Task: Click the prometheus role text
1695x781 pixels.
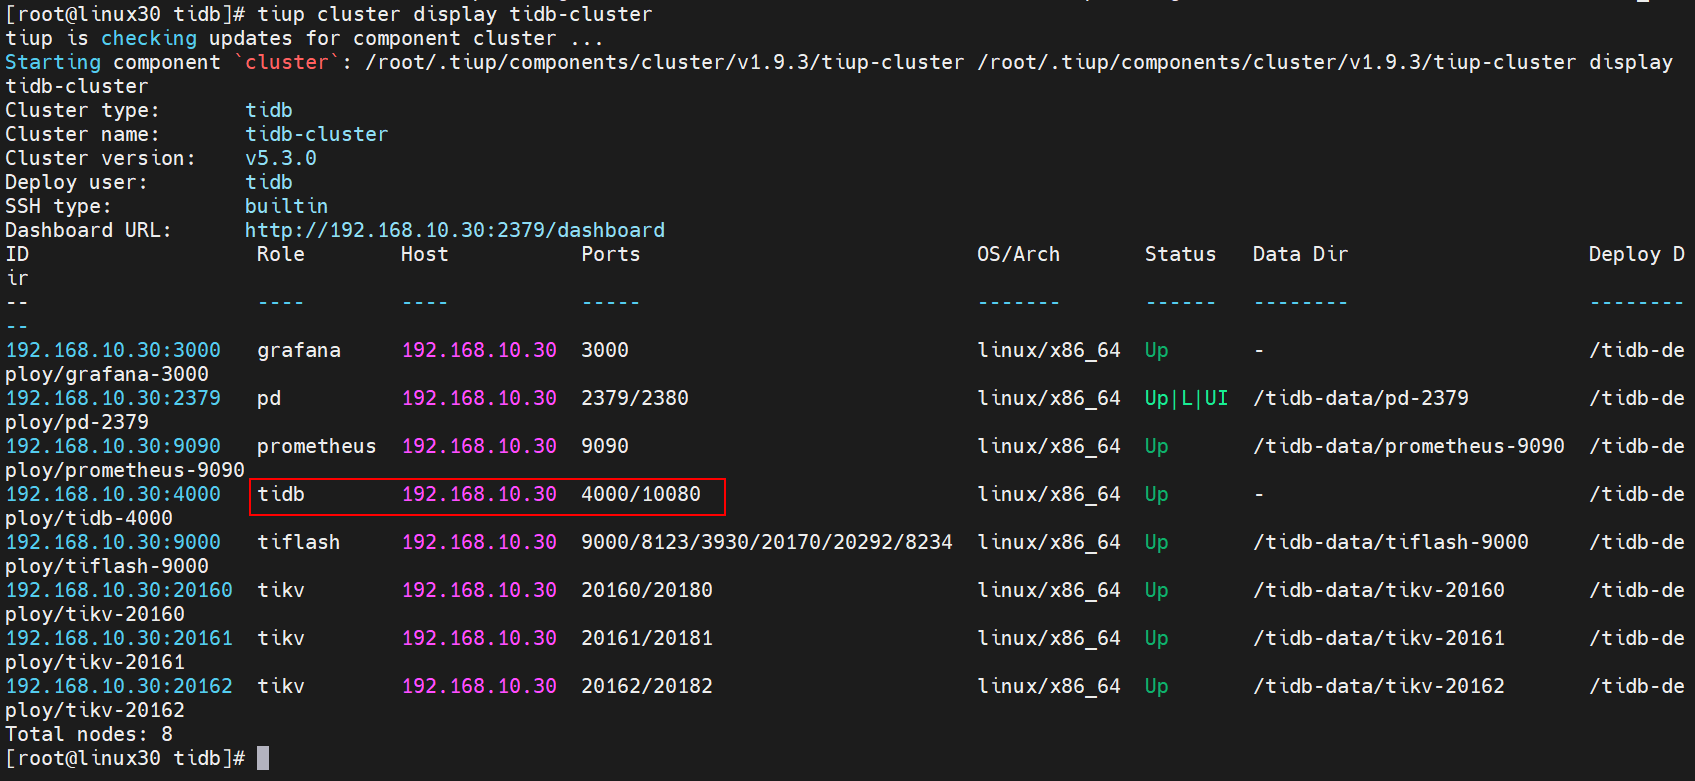Action: pos(317,446)
